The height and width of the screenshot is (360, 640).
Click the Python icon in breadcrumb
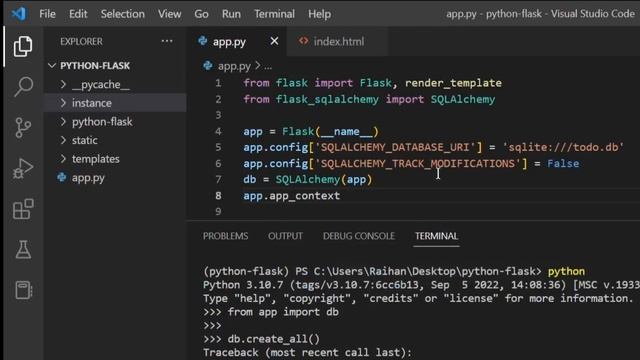208,65
